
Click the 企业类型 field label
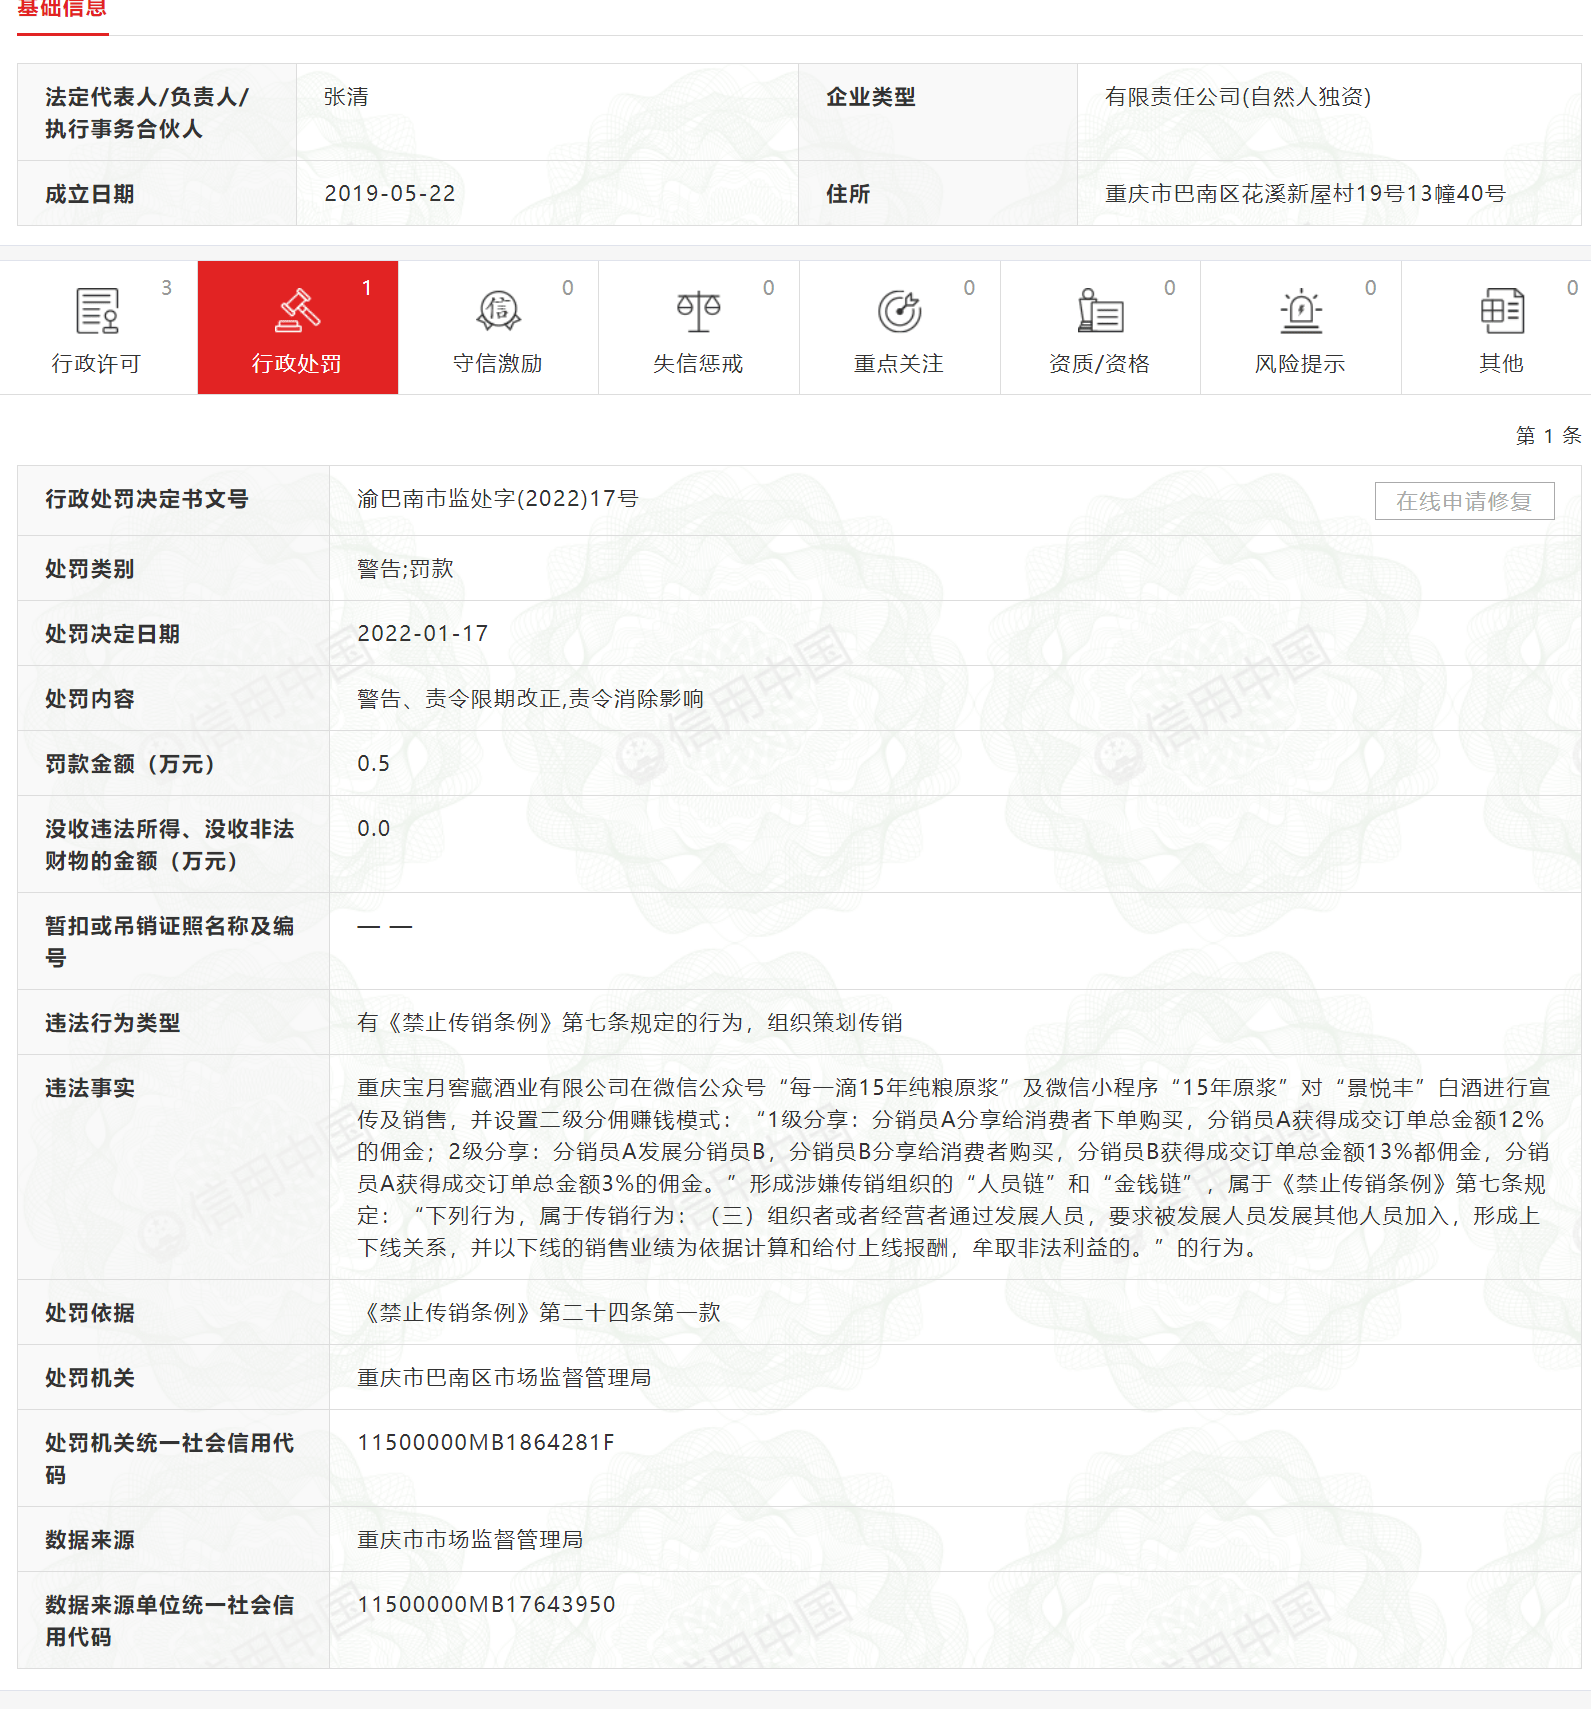pyautogui.click(x=871, y=97)
